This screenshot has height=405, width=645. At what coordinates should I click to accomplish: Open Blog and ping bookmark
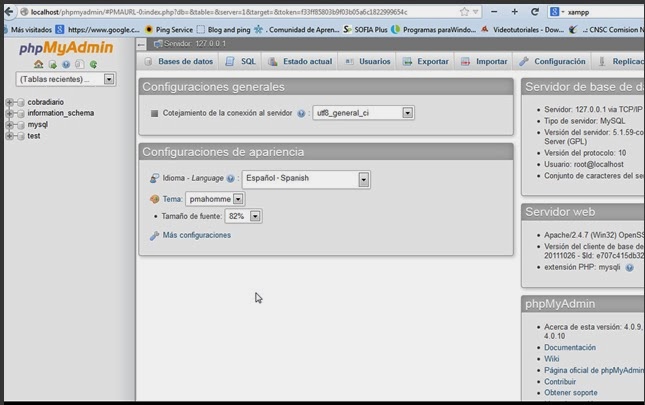pyautogui.click(x=223, y=30)
